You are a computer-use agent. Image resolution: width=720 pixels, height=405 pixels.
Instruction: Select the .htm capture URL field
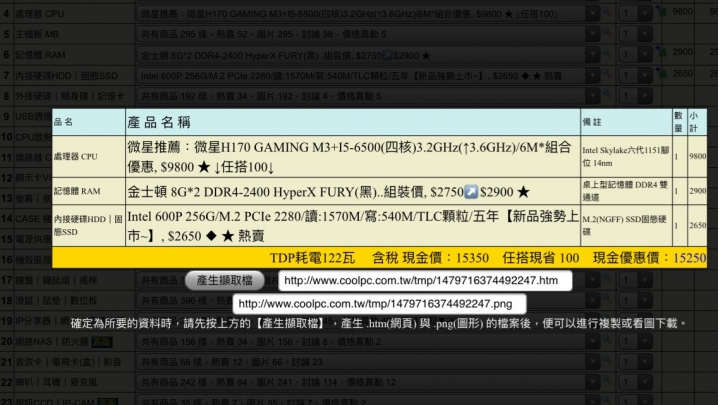point(425,281)
